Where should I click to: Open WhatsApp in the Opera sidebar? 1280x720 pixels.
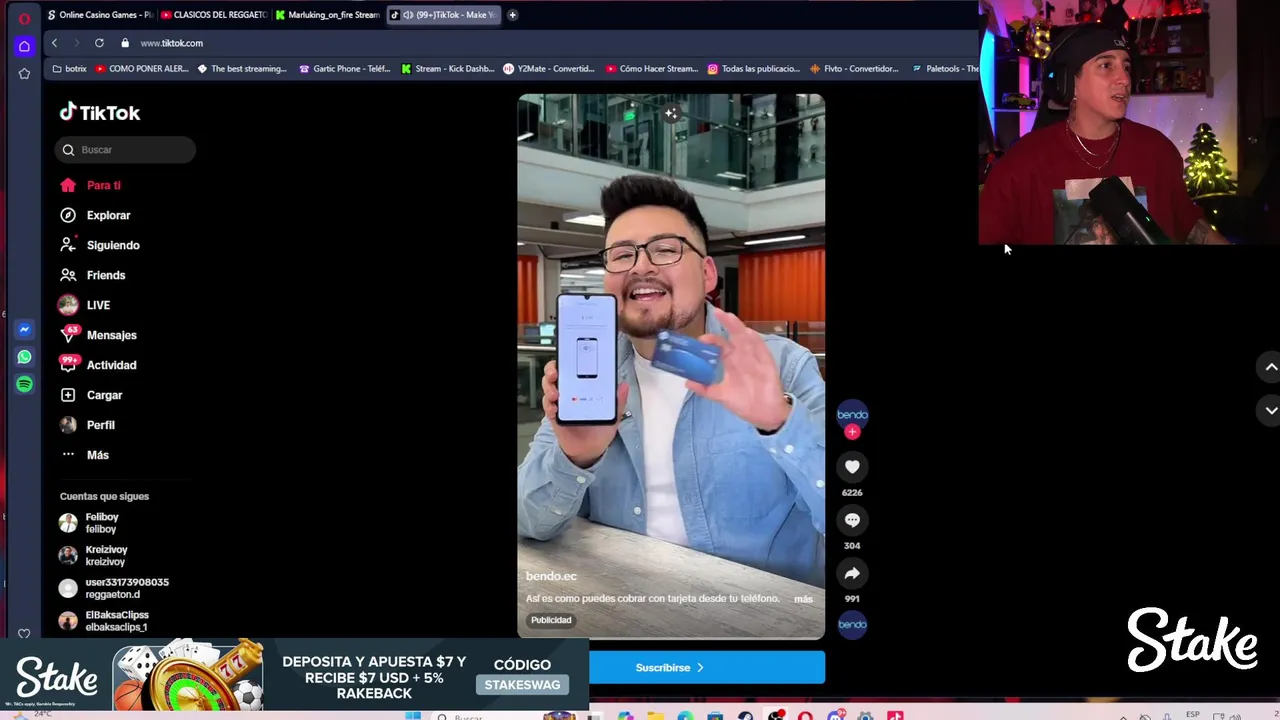click(x=24, y=356)
